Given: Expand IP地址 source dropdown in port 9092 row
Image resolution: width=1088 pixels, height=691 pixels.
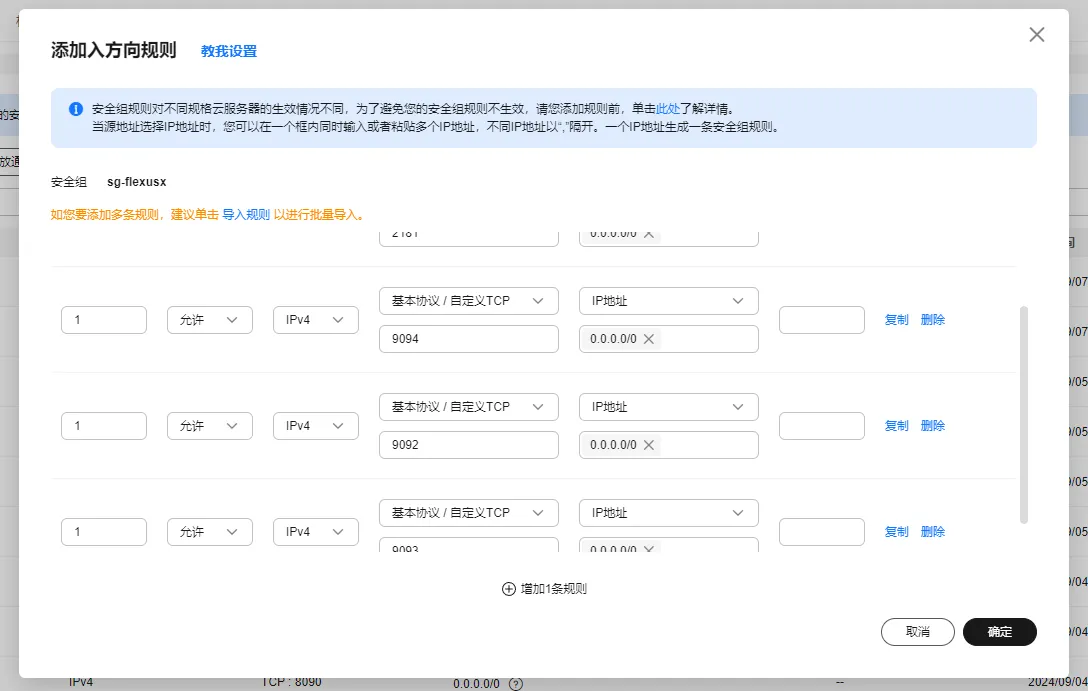Looking at the screenshot, I should (669, 407).
